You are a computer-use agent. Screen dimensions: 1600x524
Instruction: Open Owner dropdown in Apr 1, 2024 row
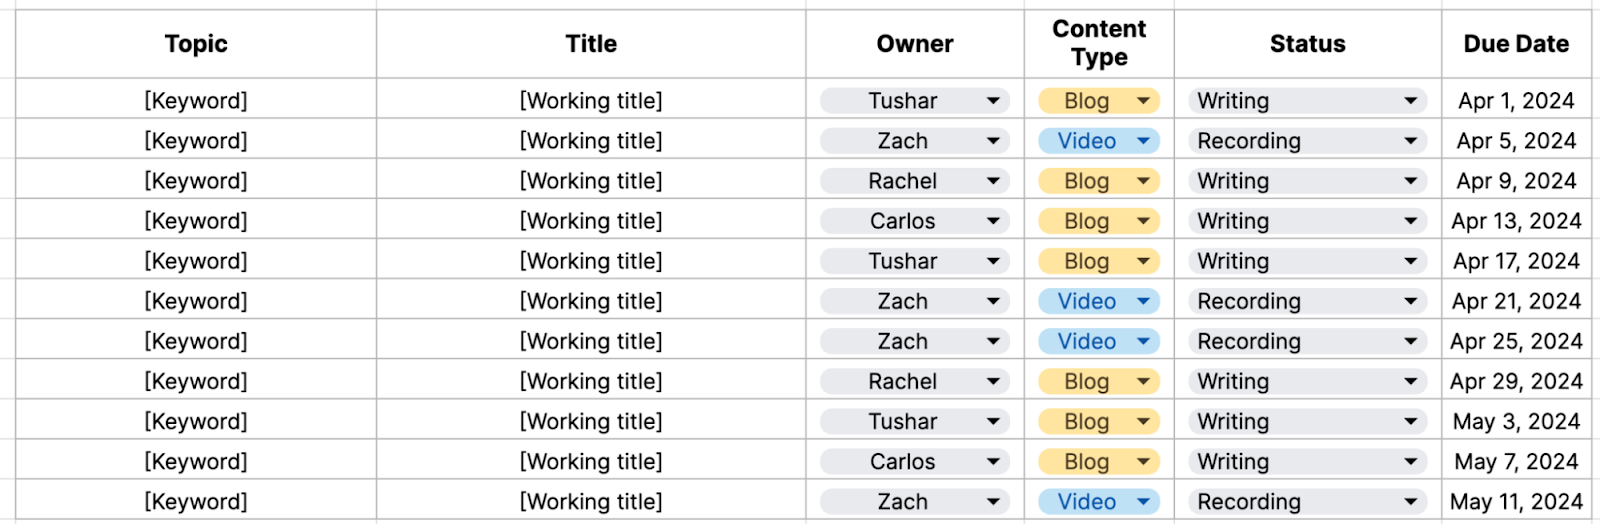point(992,101)
